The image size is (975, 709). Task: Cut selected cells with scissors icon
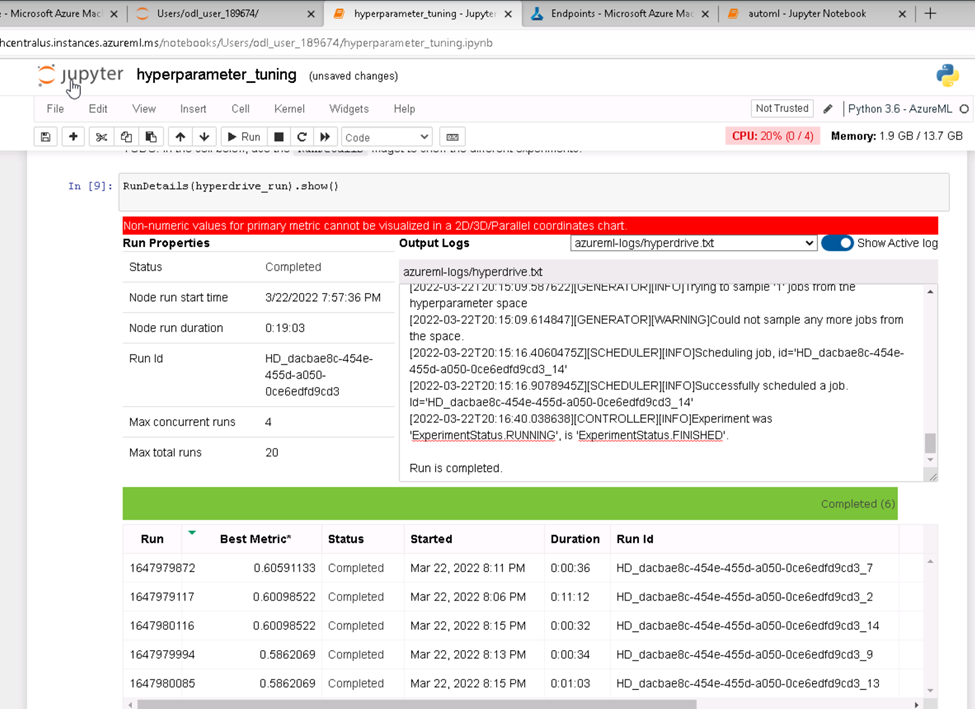pyautogui.click(x=101, y=137)
